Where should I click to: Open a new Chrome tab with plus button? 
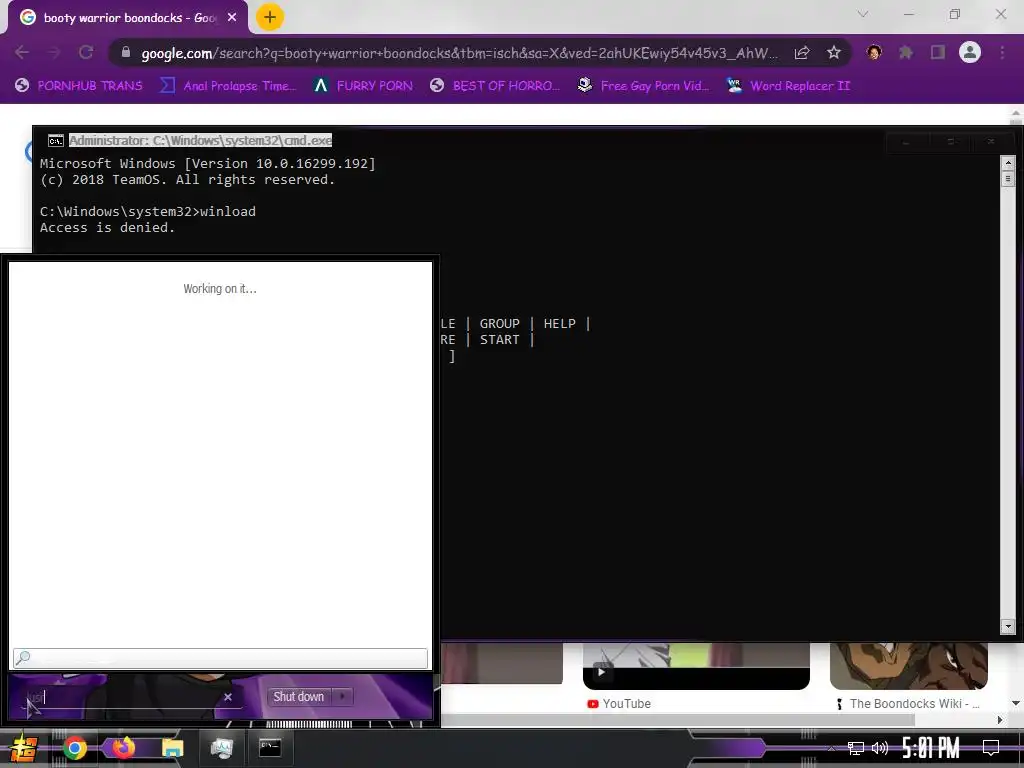[x=269, y=17]
